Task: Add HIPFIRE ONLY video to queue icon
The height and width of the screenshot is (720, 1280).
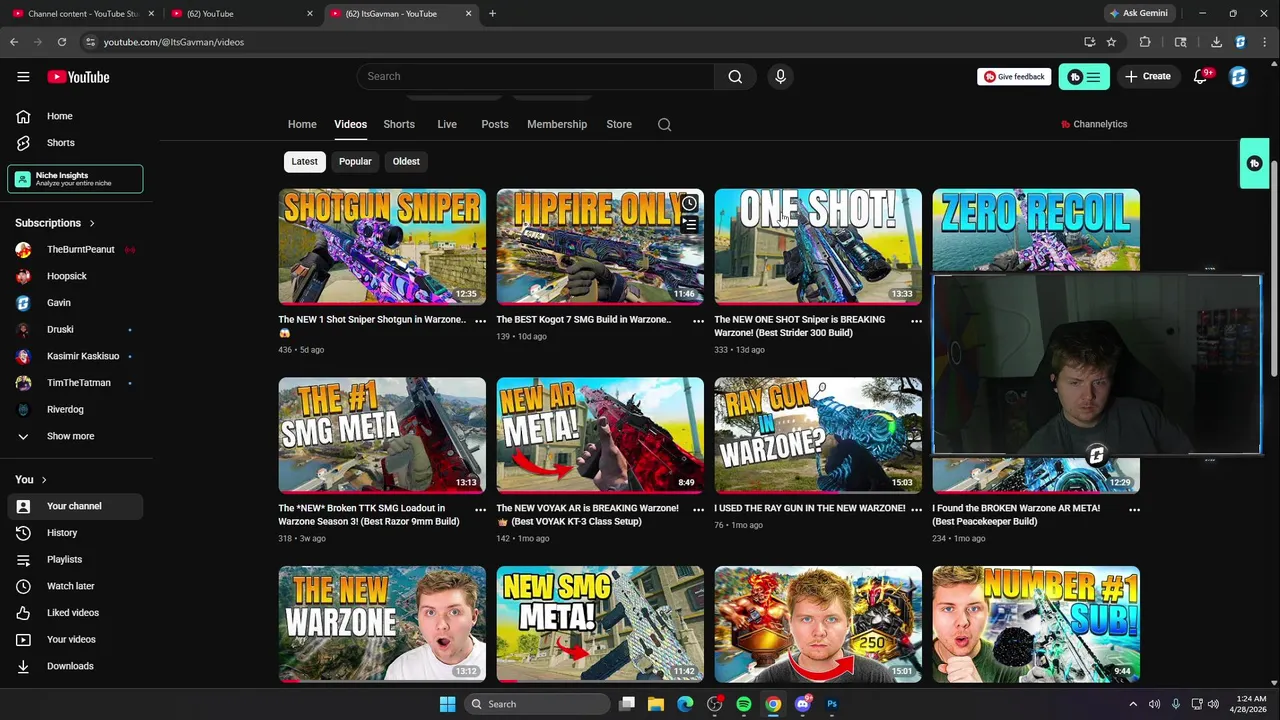Action: coord(690,226)
